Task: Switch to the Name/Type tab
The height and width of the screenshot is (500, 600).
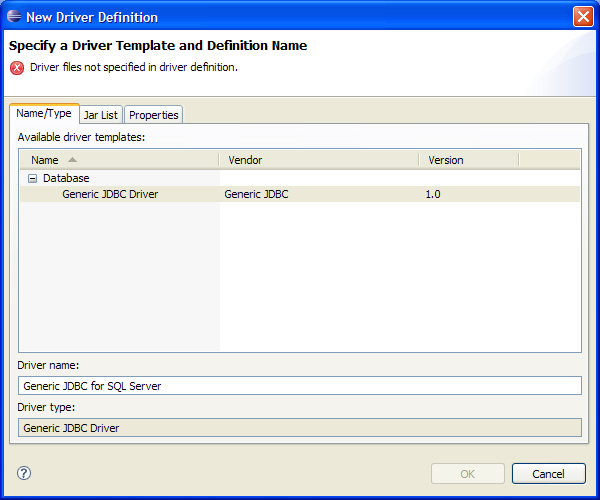Action: coord(44,114)
